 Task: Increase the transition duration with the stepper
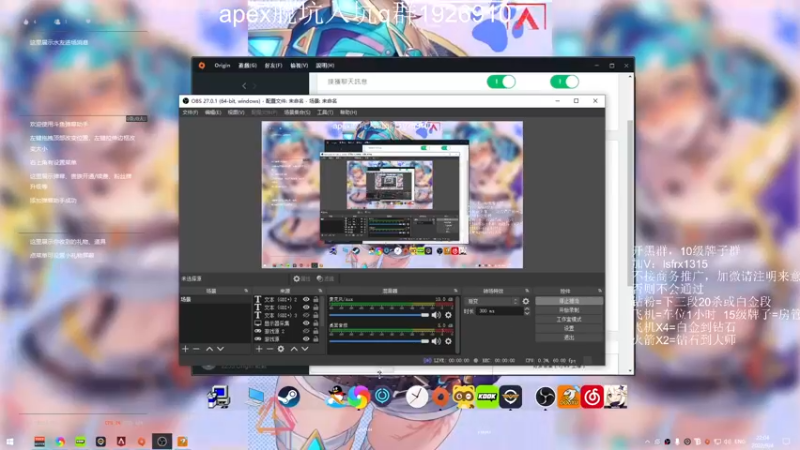527,309
